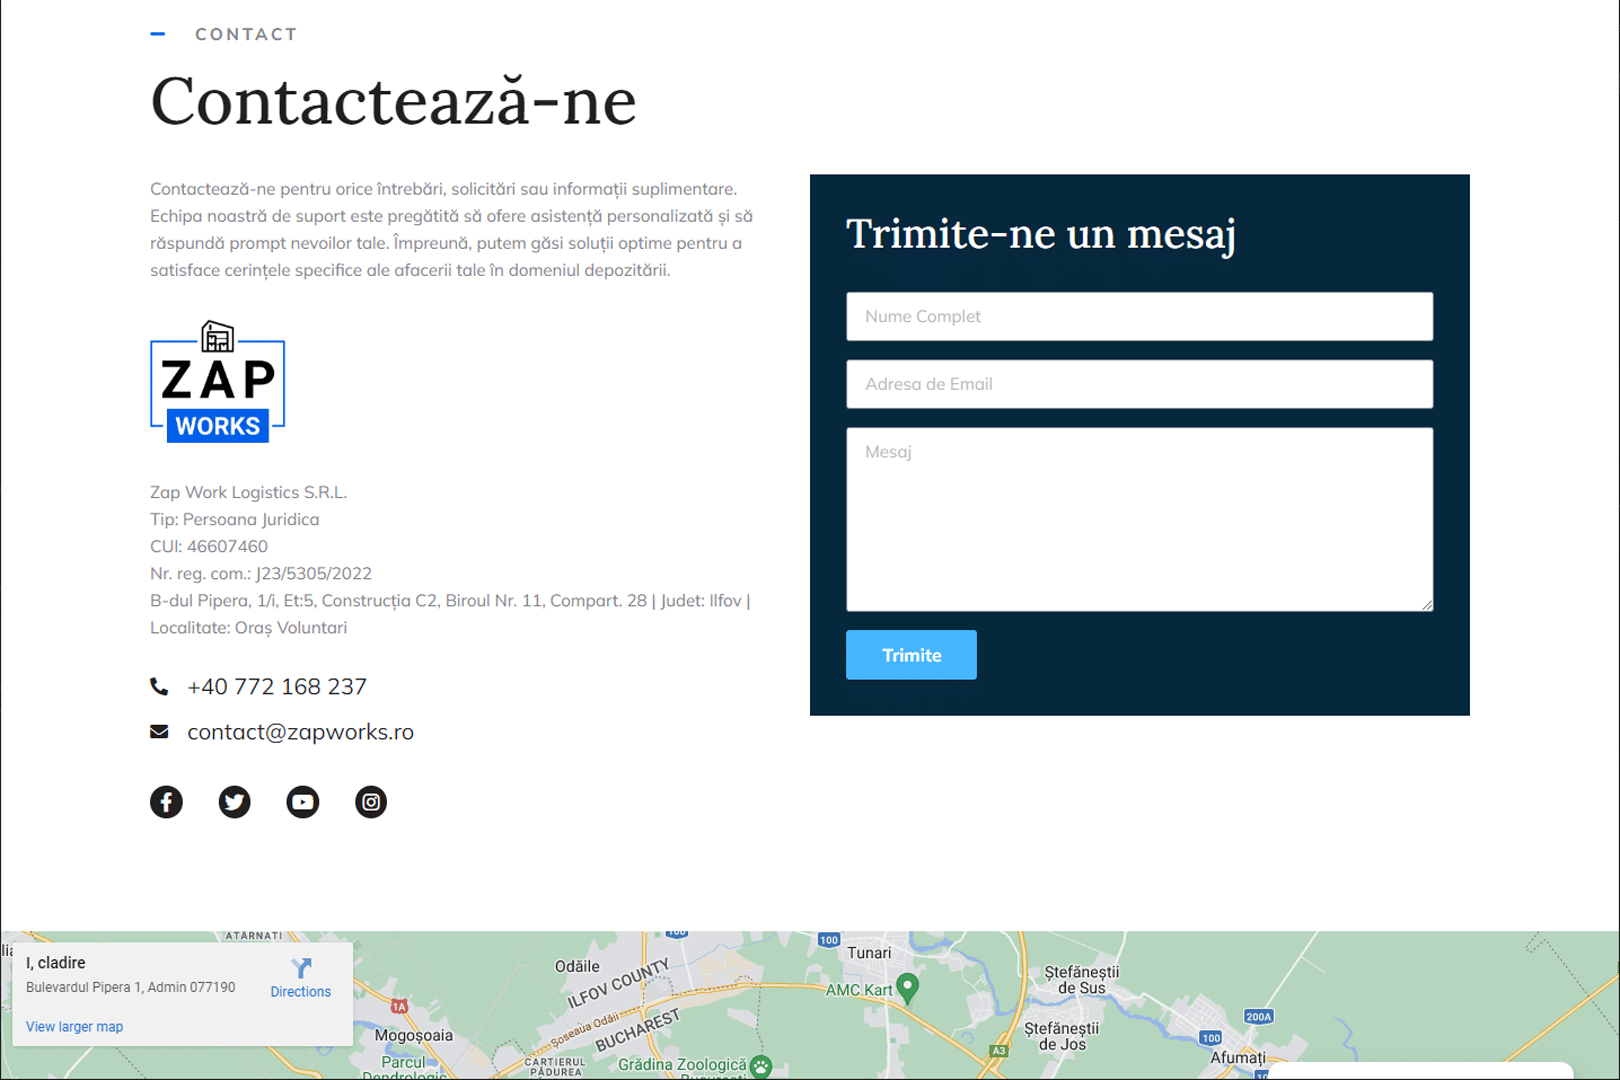Open the Facebook social media icon

[x=166, y=802]
